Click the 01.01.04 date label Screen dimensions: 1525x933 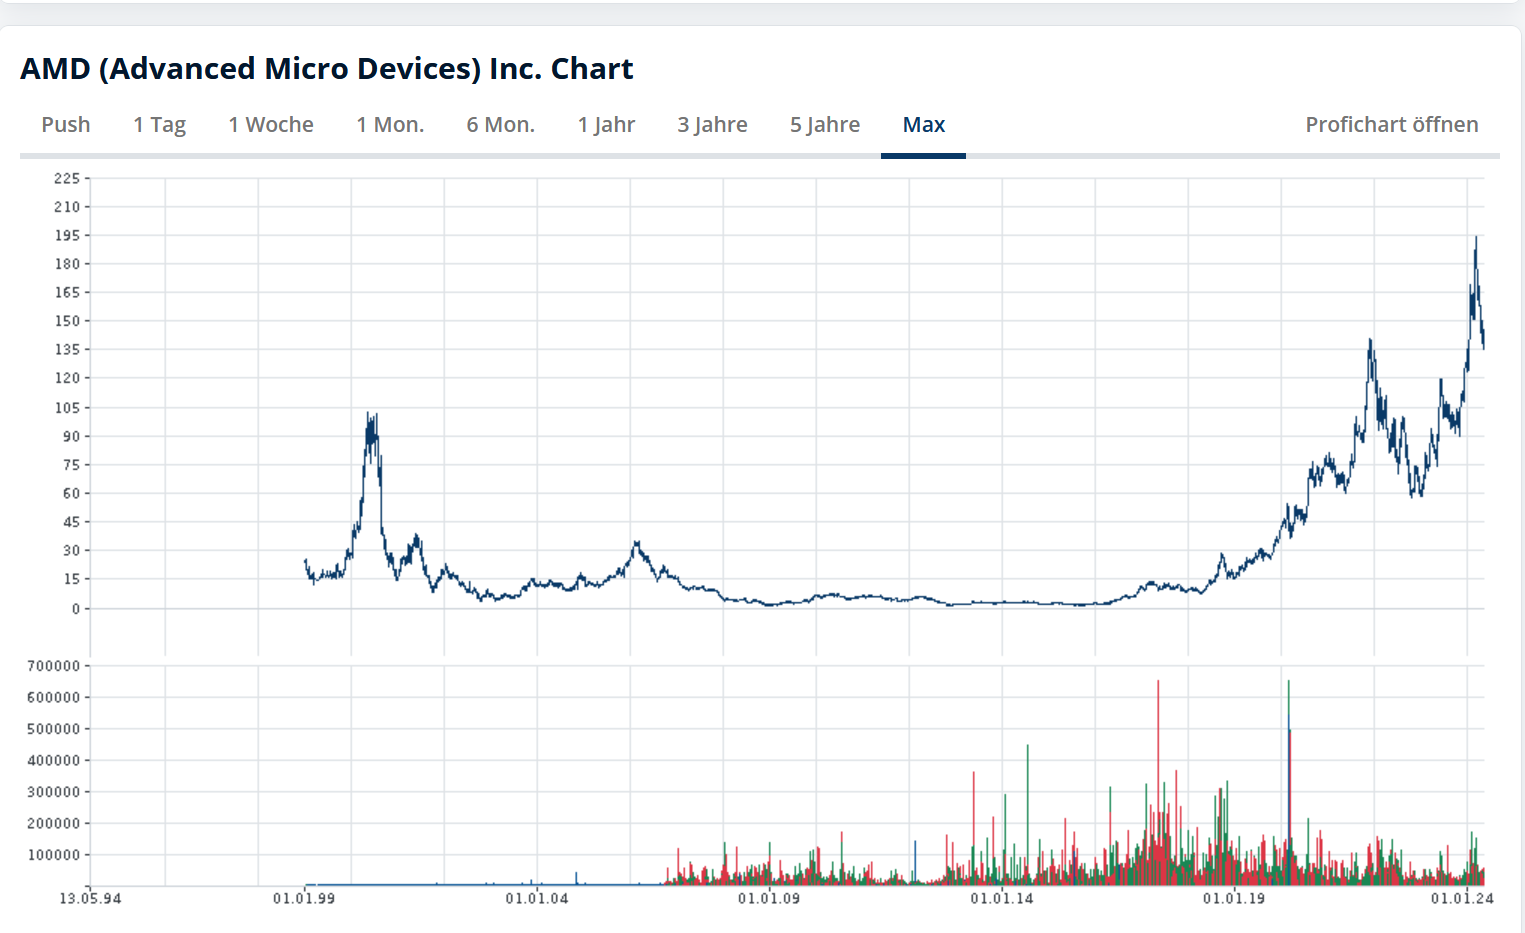point(537,898)
